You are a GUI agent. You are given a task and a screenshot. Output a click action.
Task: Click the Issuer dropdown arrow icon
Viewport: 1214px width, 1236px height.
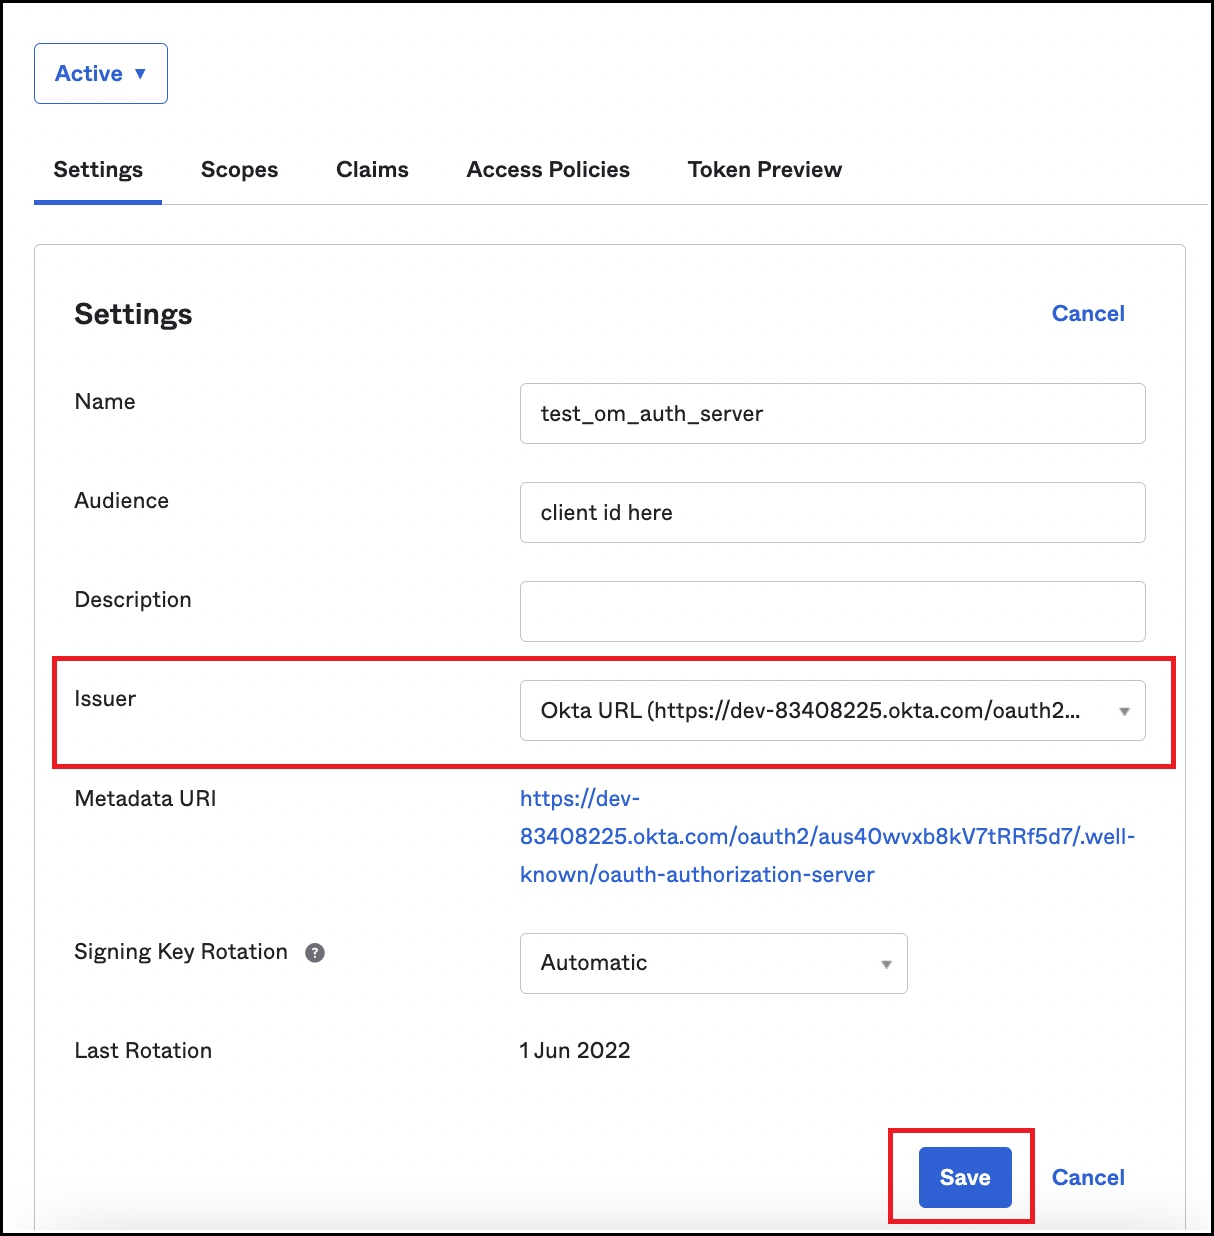pos(1122,711)
